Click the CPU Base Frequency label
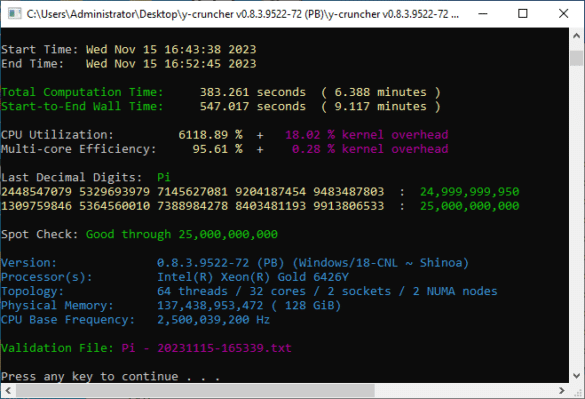 (x=68, y=319)
